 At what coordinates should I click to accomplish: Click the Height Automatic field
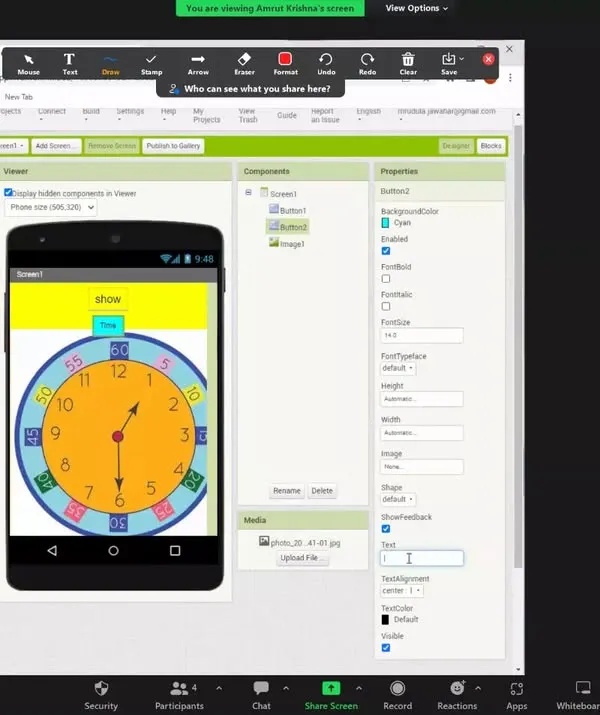click(x=422, y=399)
